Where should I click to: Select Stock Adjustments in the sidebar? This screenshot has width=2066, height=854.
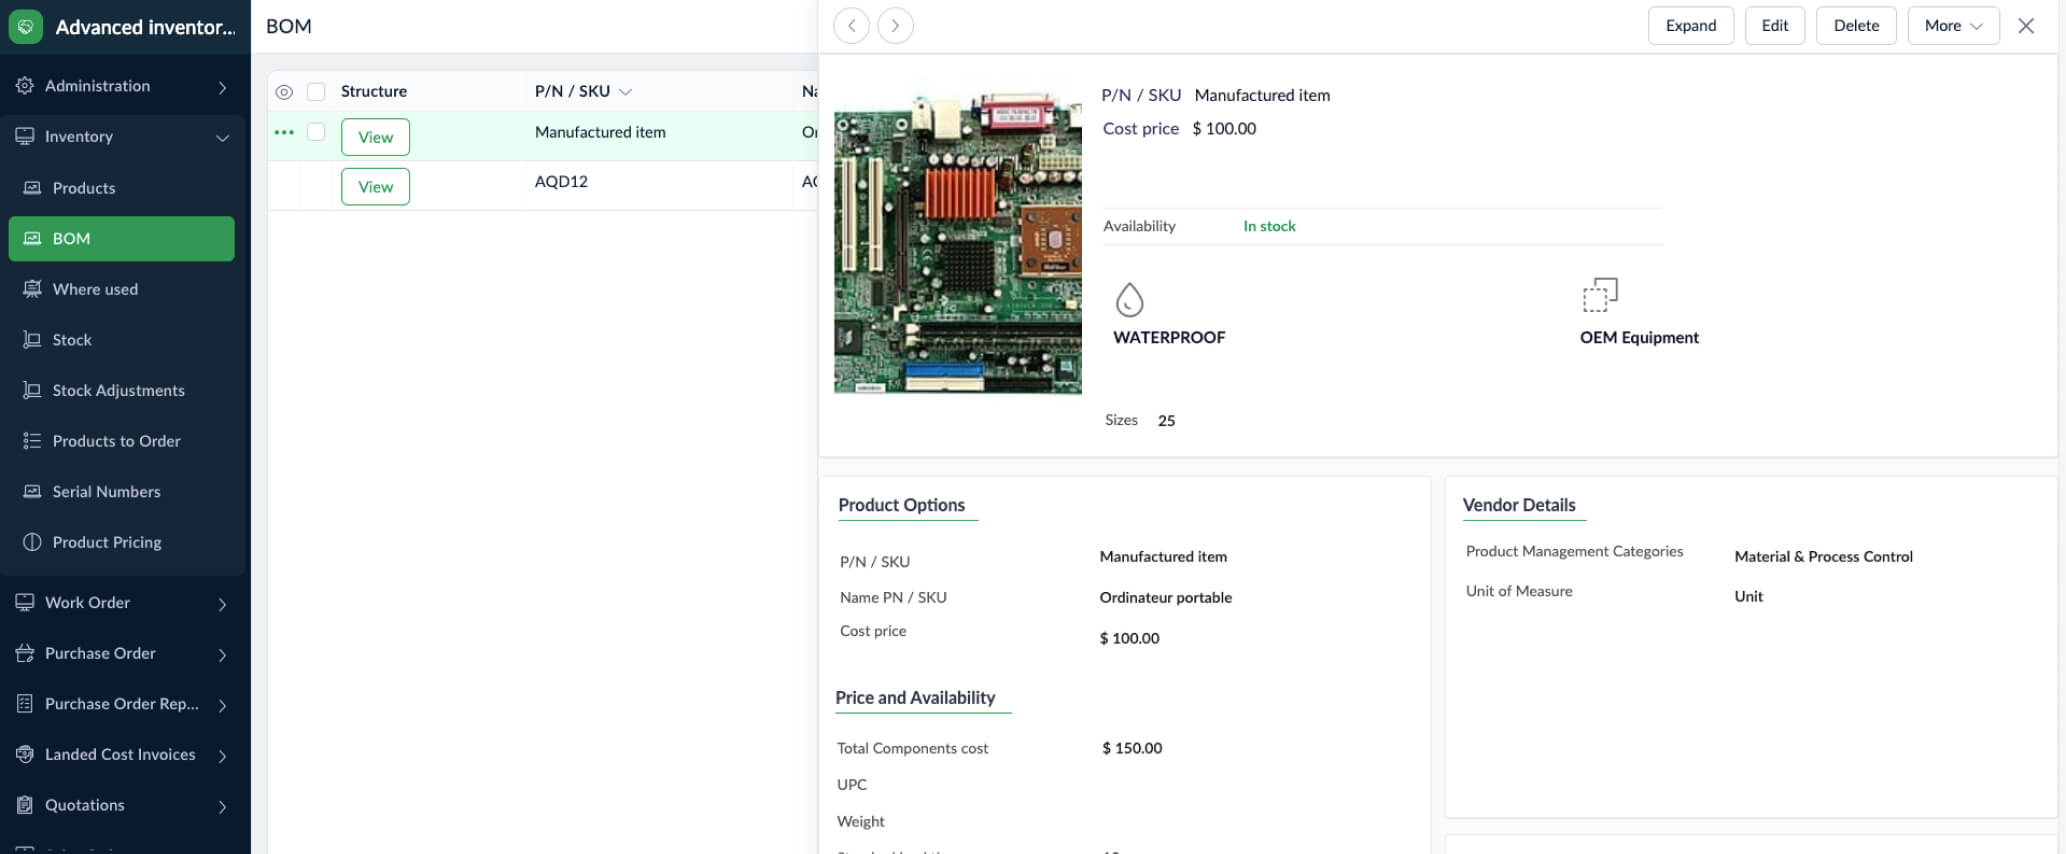click(x=118, y=390)
